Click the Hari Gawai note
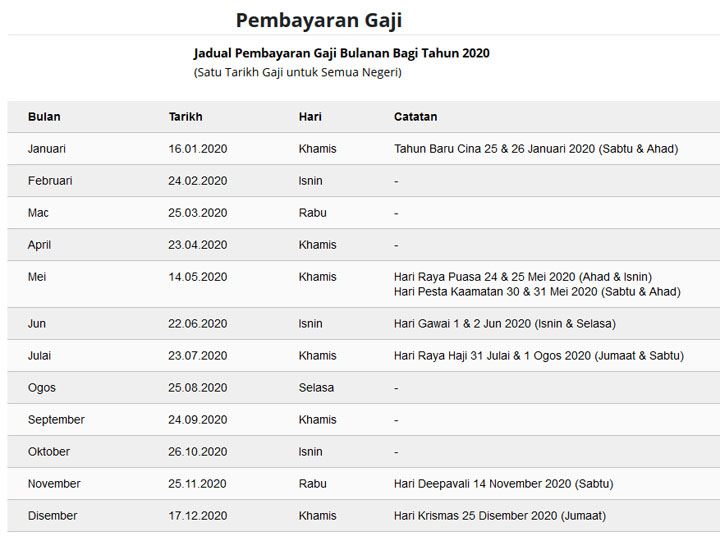Screen dimensions: 720x541 [x=505, y=324]
